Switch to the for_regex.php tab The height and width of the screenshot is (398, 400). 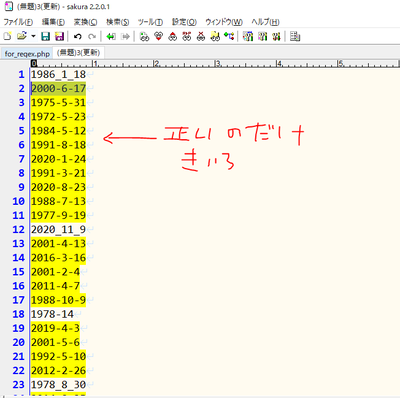[x=27, y=53]
